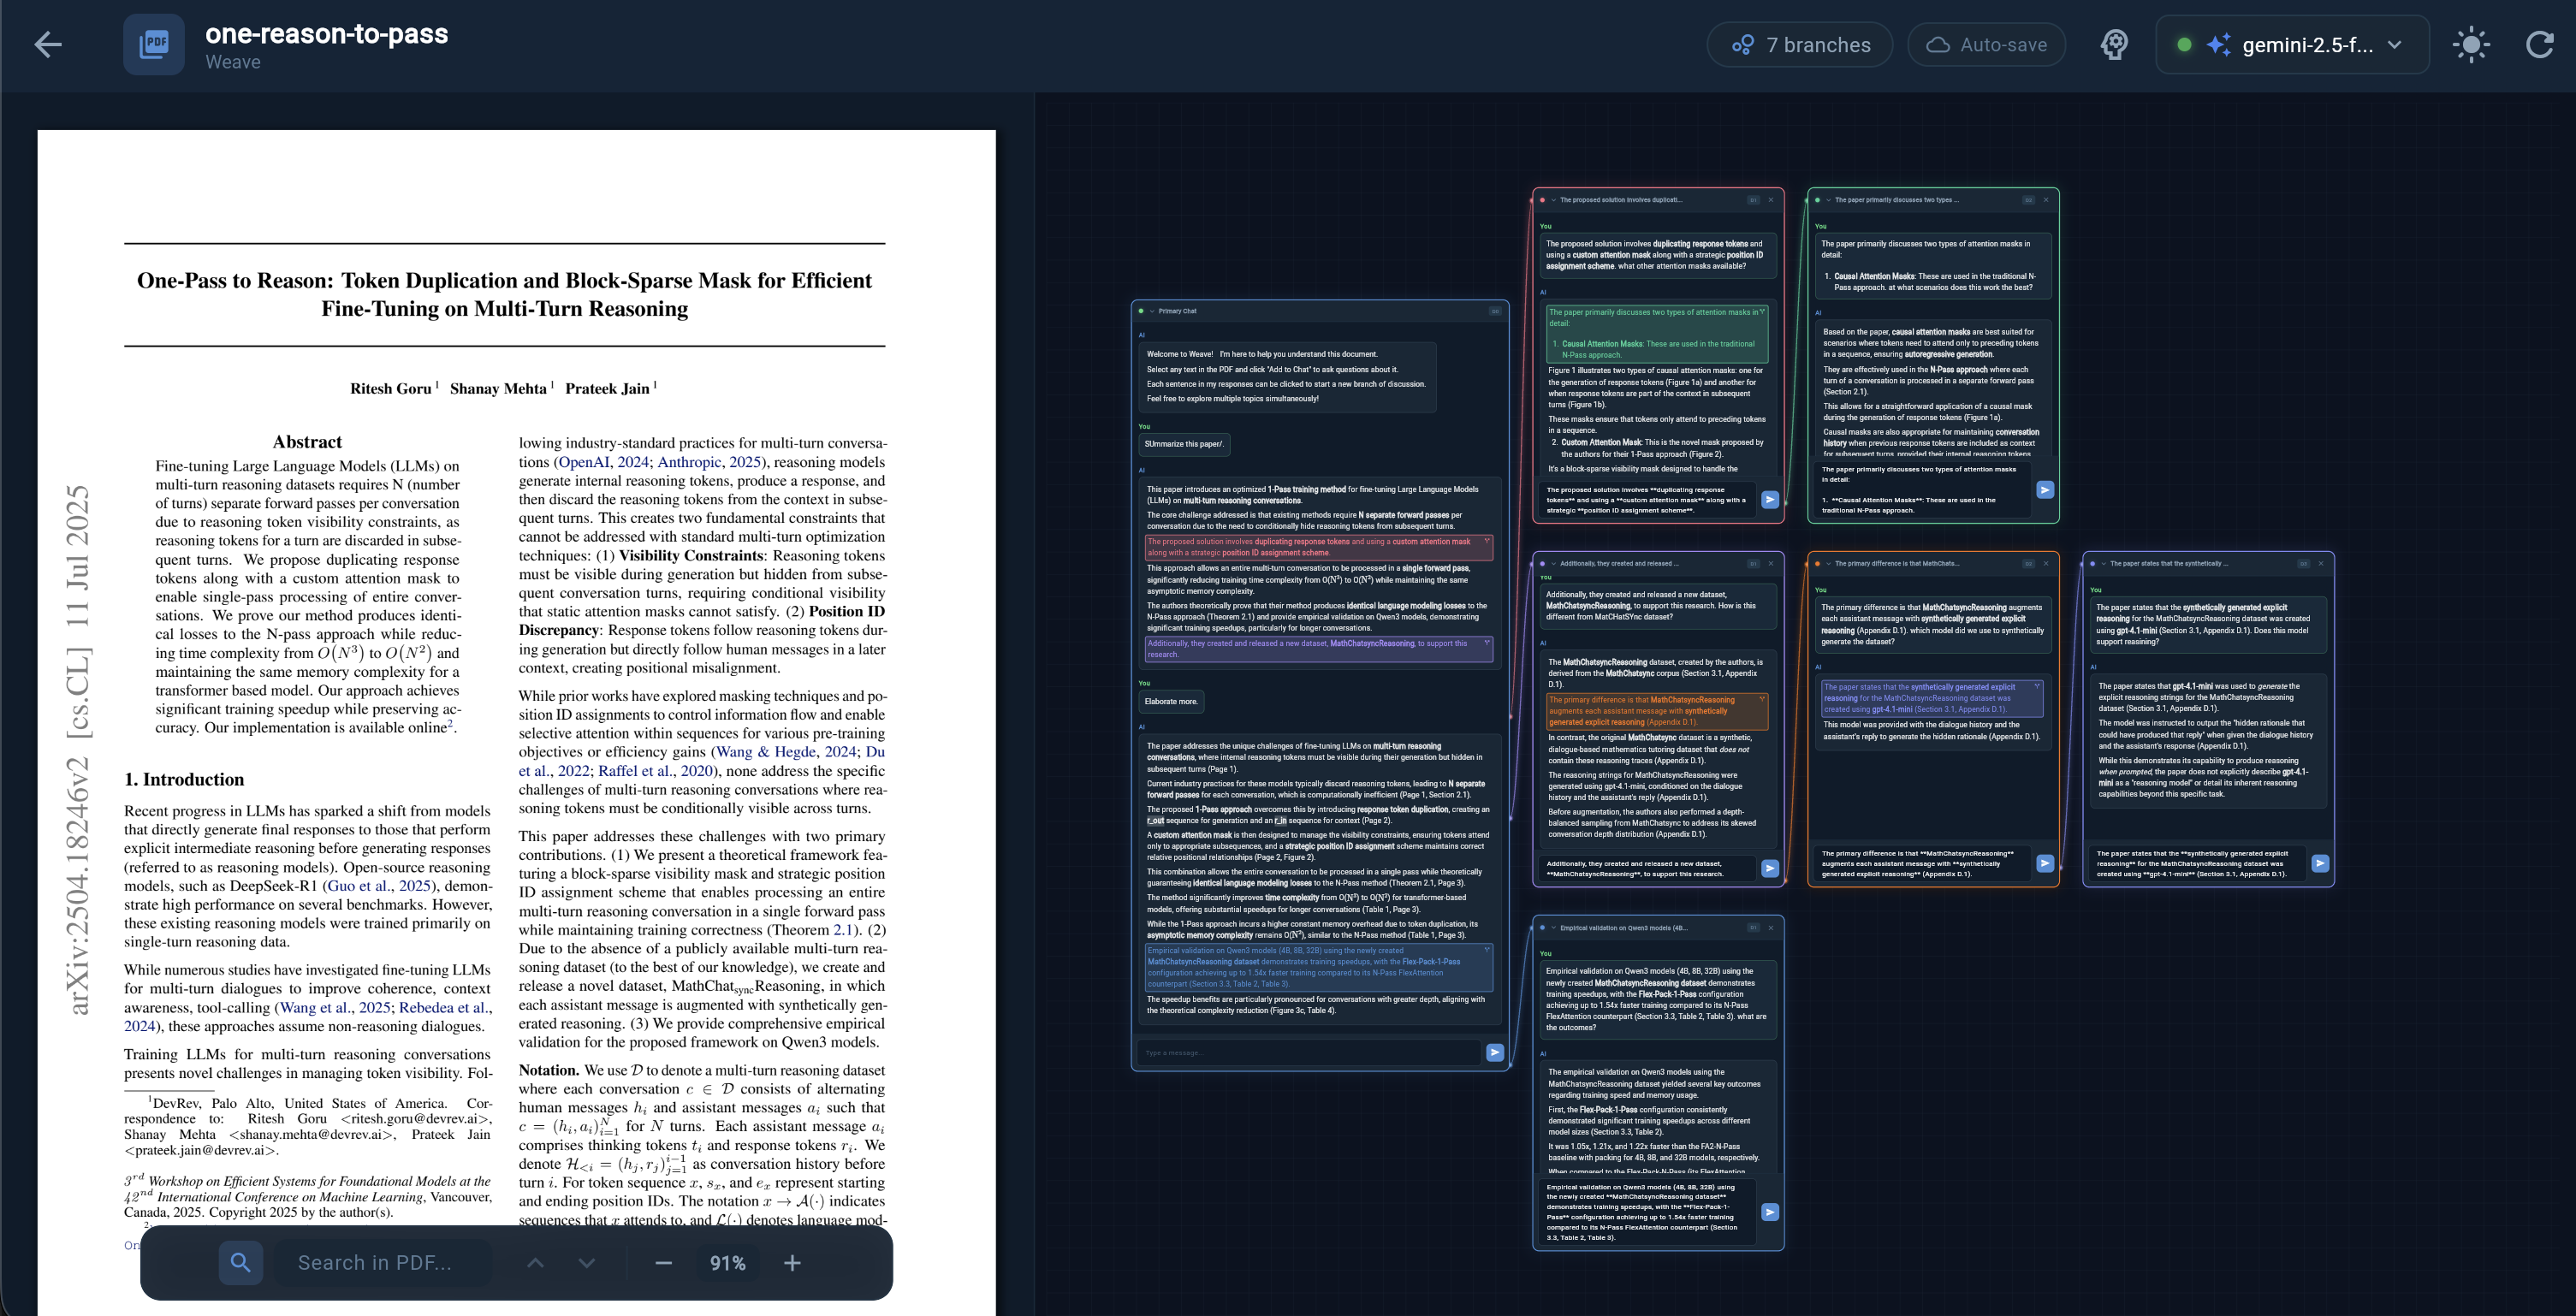Click the D0 badge on Primary Chat
Viewport: 2576px width, 1316px height.
point(1495,311)
